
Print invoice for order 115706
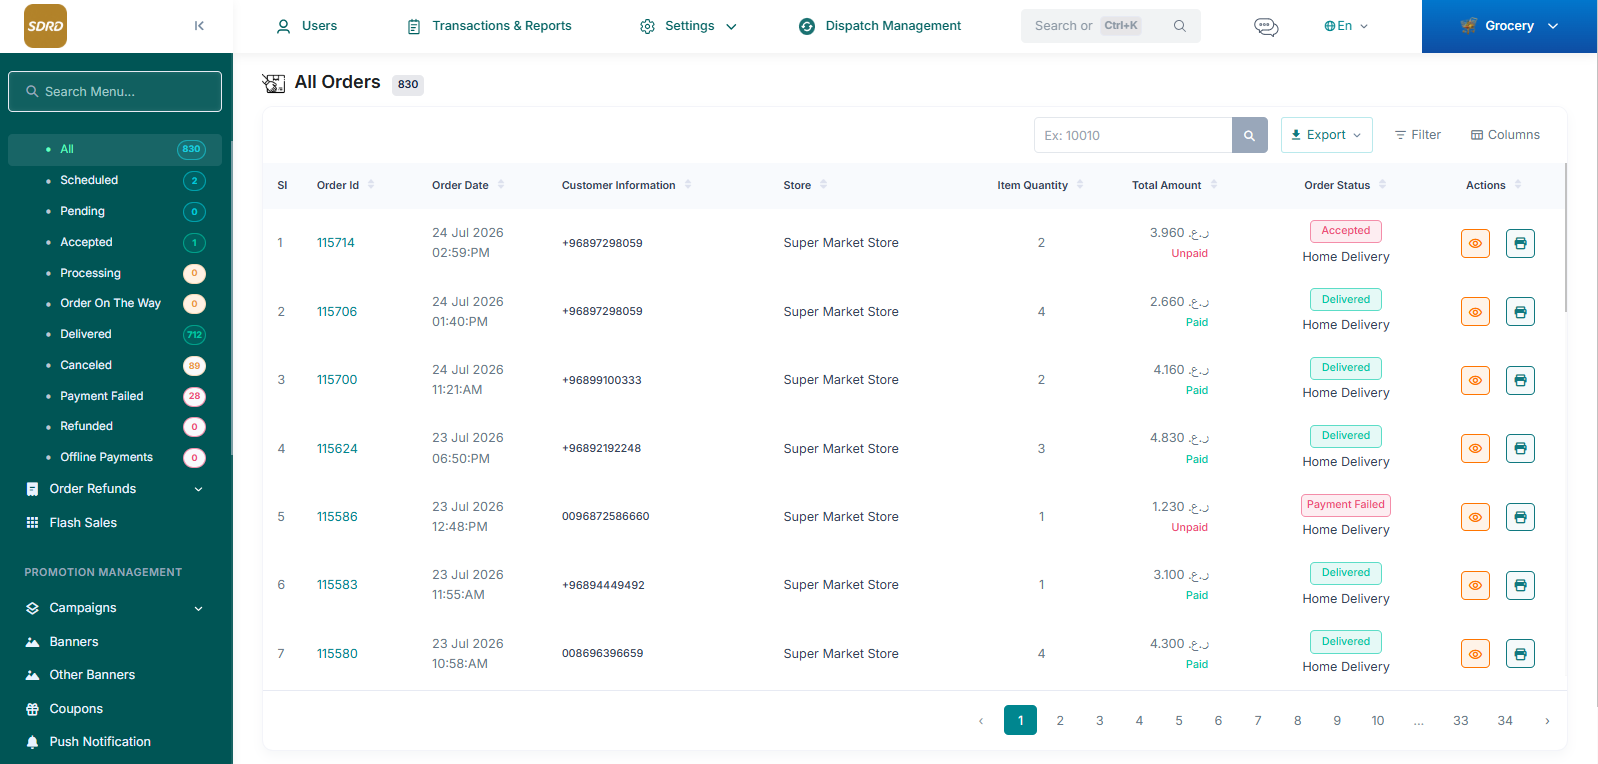(x=1520, y=312)
